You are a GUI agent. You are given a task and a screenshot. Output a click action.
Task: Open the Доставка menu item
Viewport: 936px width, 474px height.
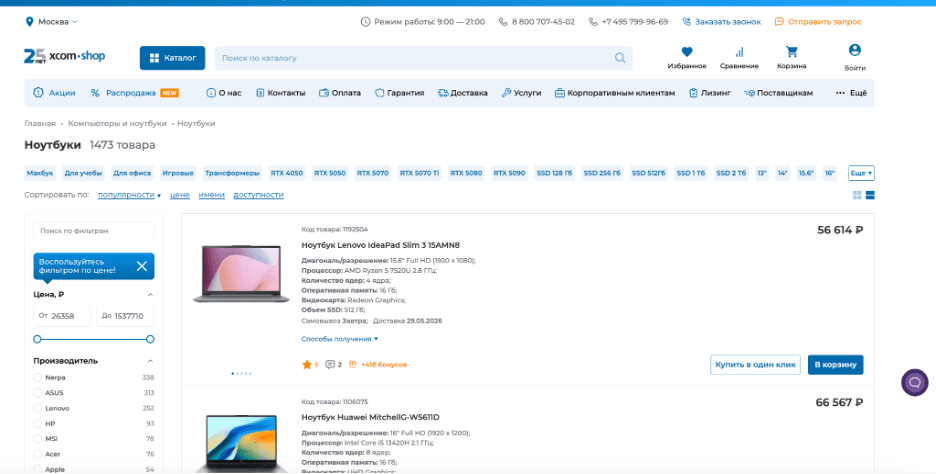(x=462, y=93)
